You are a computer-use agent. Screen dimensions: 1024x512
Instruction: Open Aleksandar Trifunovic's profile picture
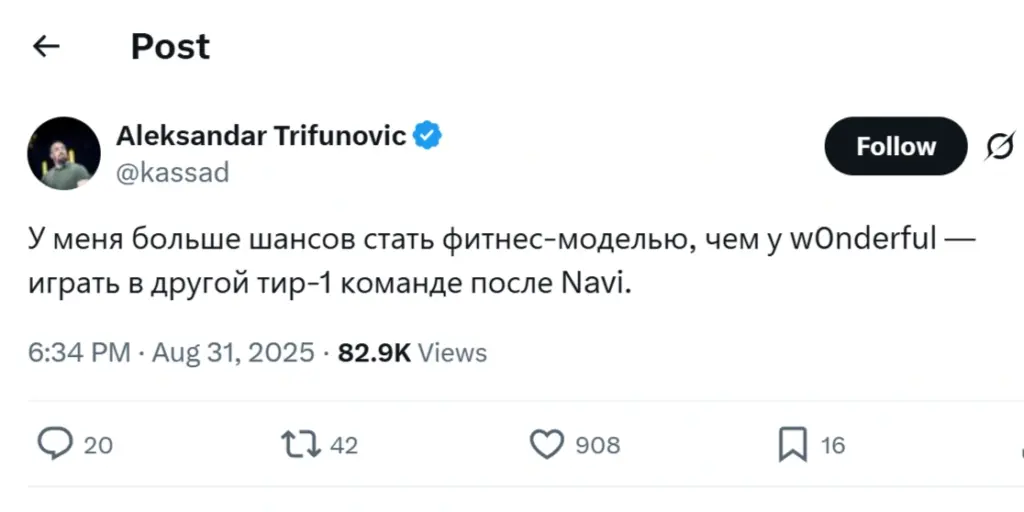pyautogui.click(x=64, y=153)
